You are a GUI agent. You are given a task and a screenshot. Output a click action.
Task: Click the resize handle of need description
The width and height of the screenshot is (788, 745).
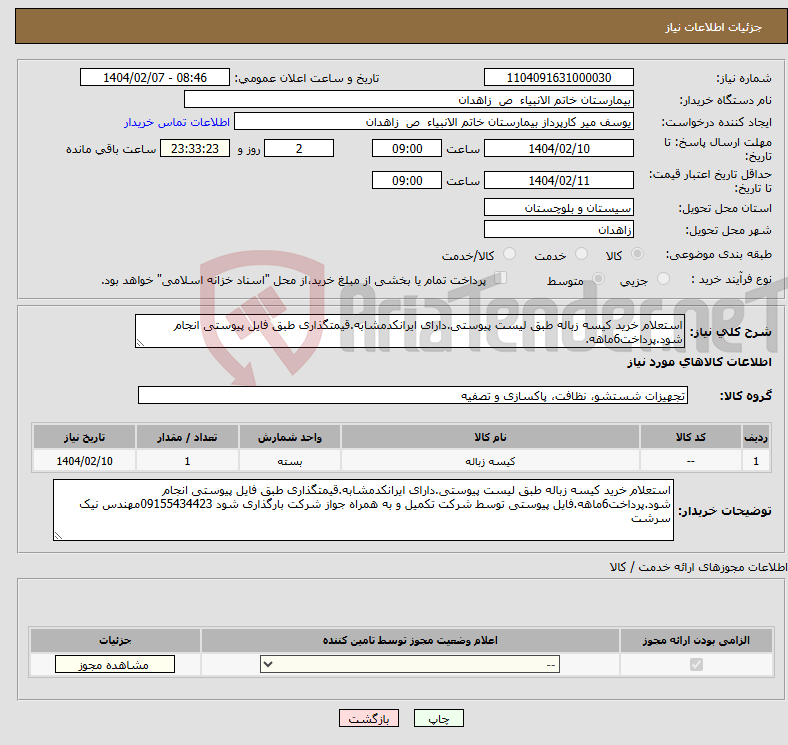coord(140,343)
